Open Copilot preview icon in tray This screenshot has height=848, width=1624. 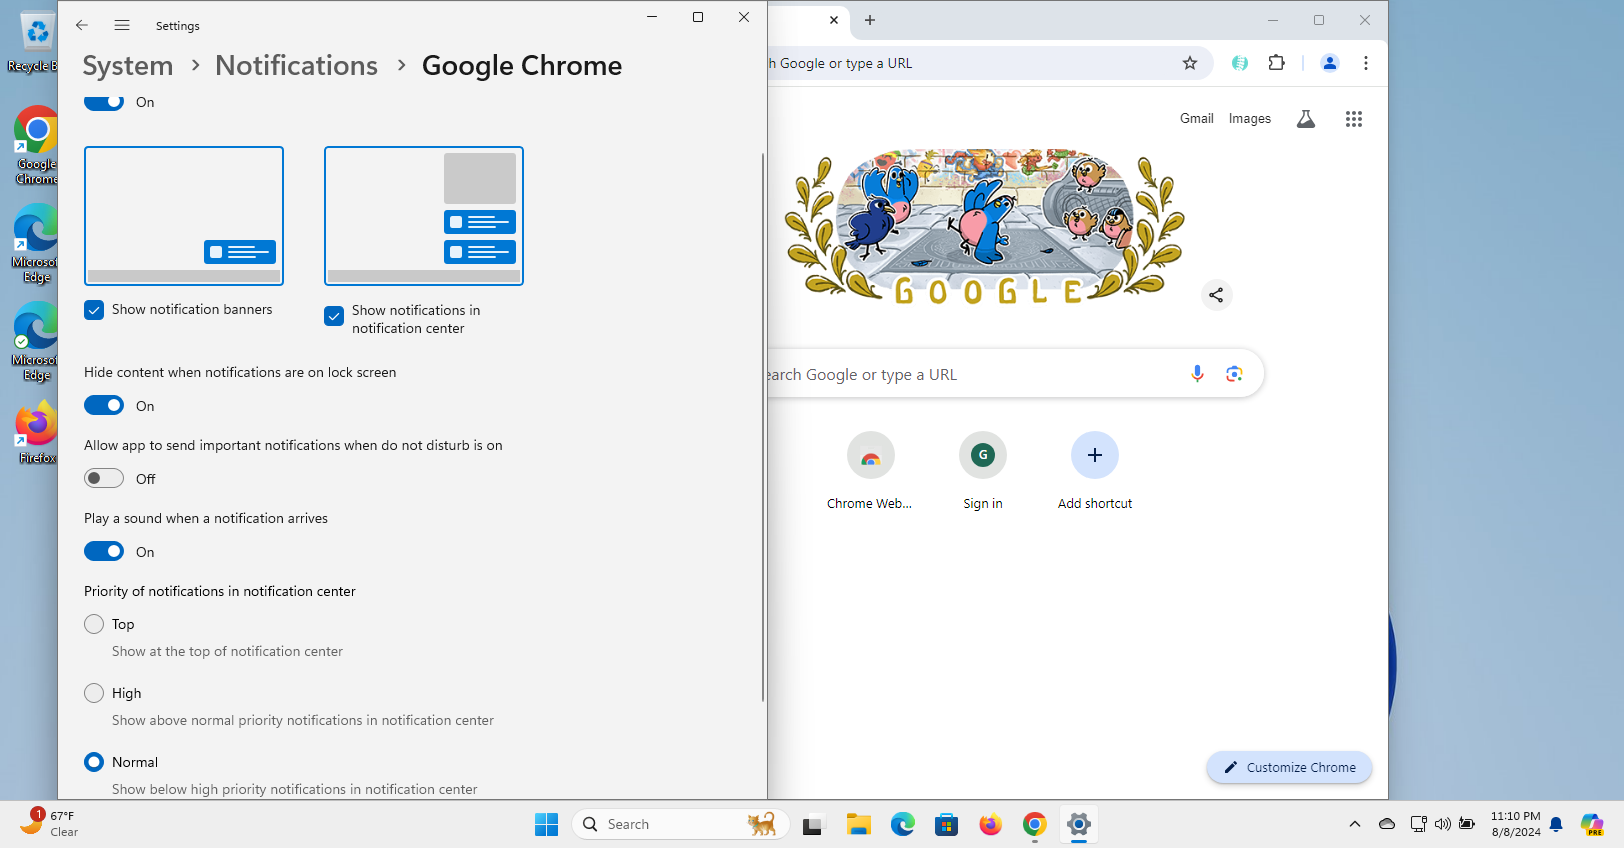(x=1592, y=824)
